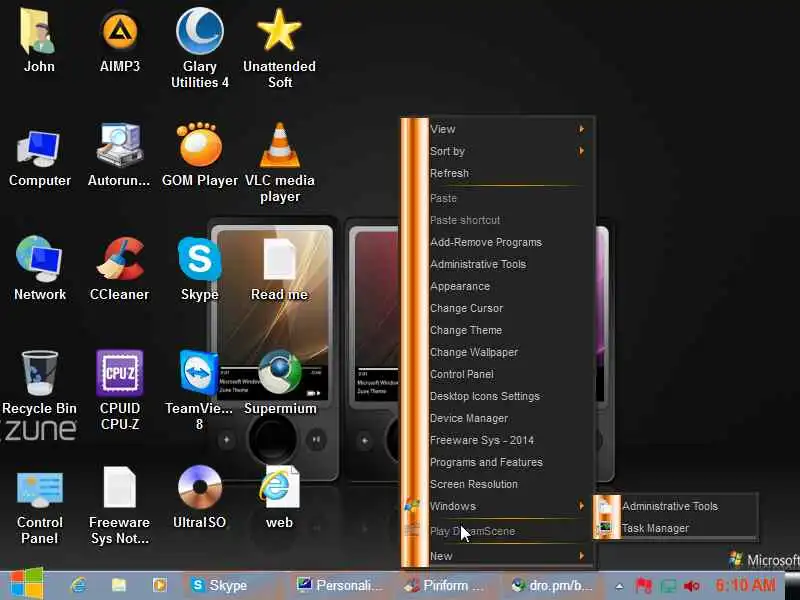This screenshot has width=800, height=600.
Task: Click the network tray icon
Action: (x=668, y=586)
